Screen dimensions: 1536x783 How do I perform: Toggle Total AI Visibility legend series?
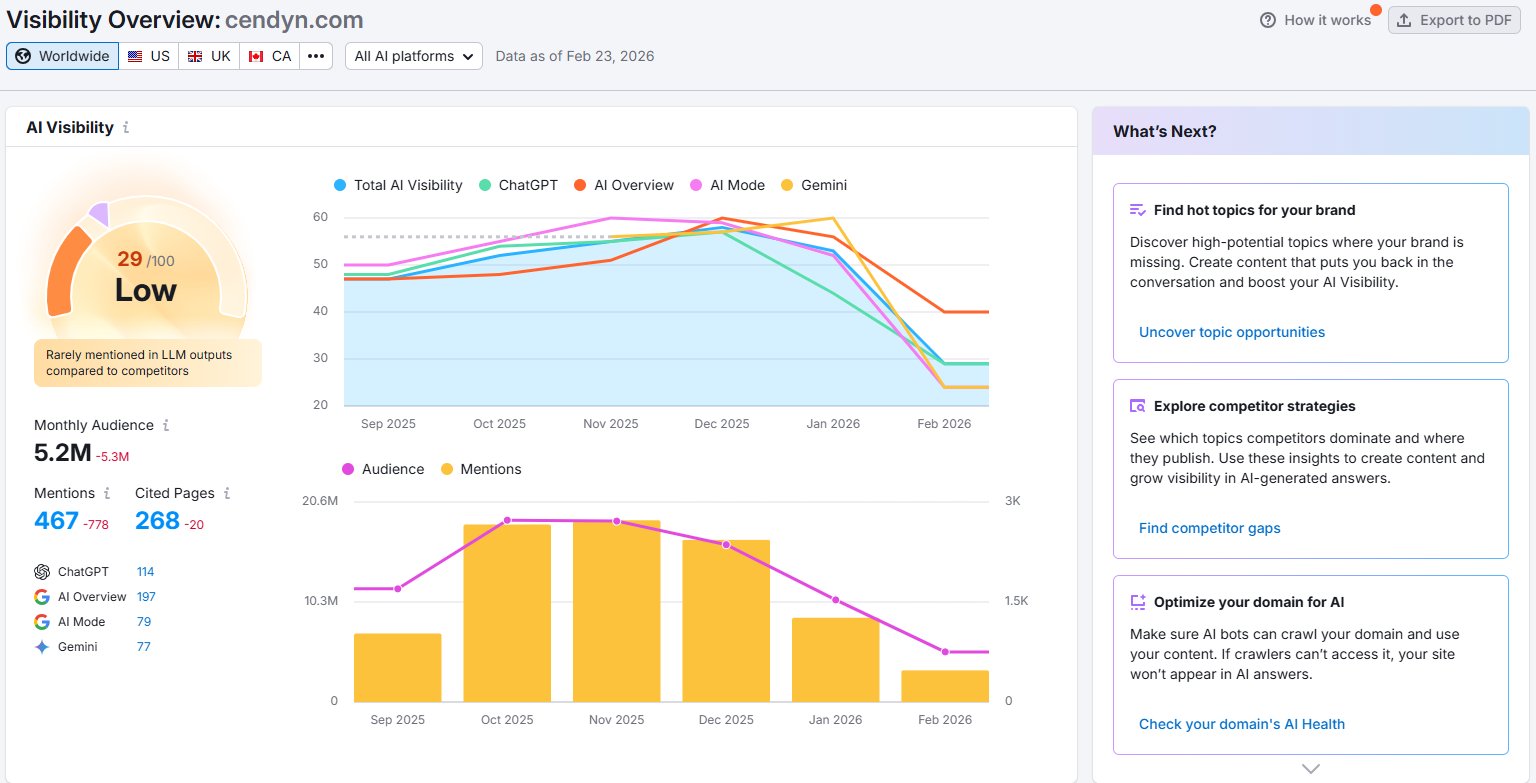[398, 185]
